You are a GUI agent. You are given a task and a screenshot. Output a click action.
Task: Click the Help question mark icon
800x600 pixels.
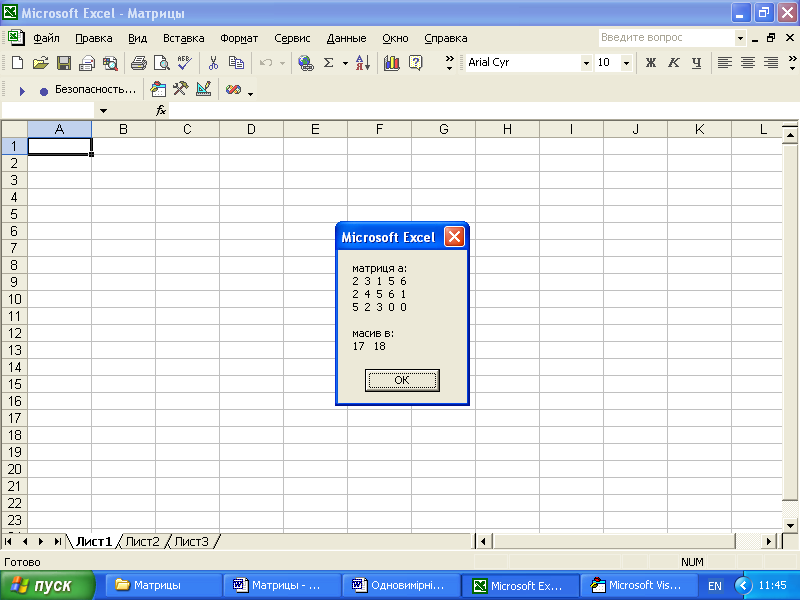[416, 63]
